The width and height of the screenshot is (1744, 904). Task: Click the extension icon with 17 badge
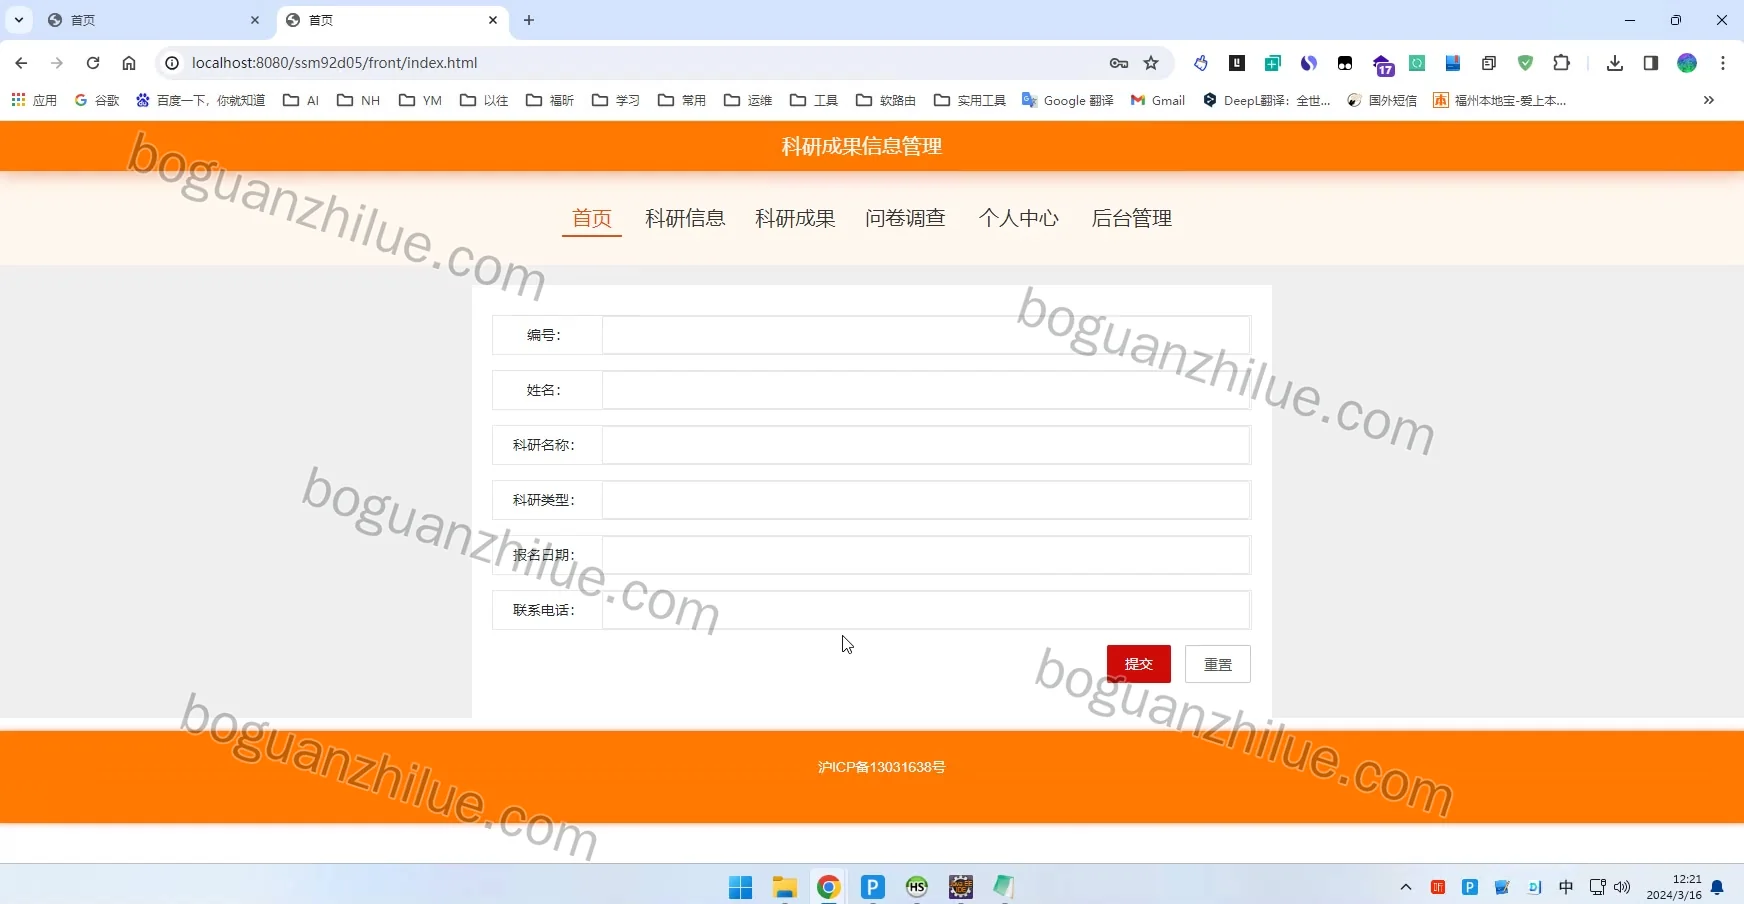1383,65
